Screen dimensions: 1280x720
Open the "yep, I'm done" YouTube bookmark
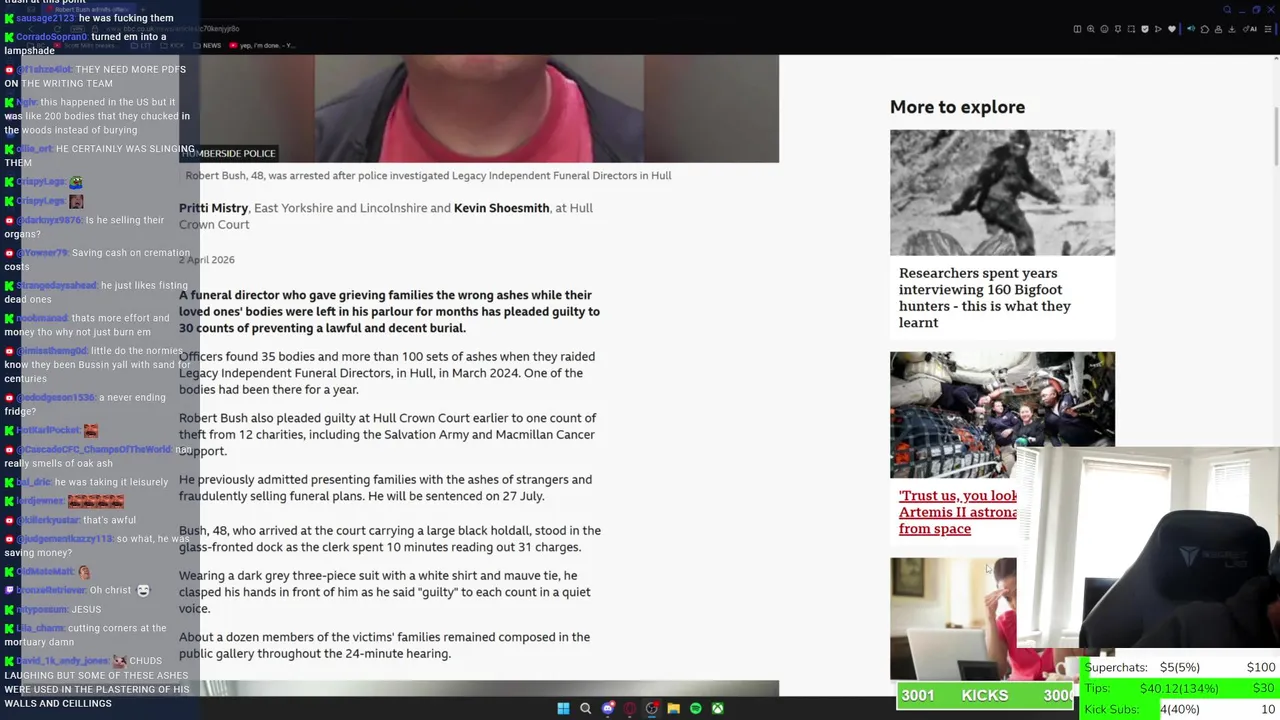tap(262, 45)
